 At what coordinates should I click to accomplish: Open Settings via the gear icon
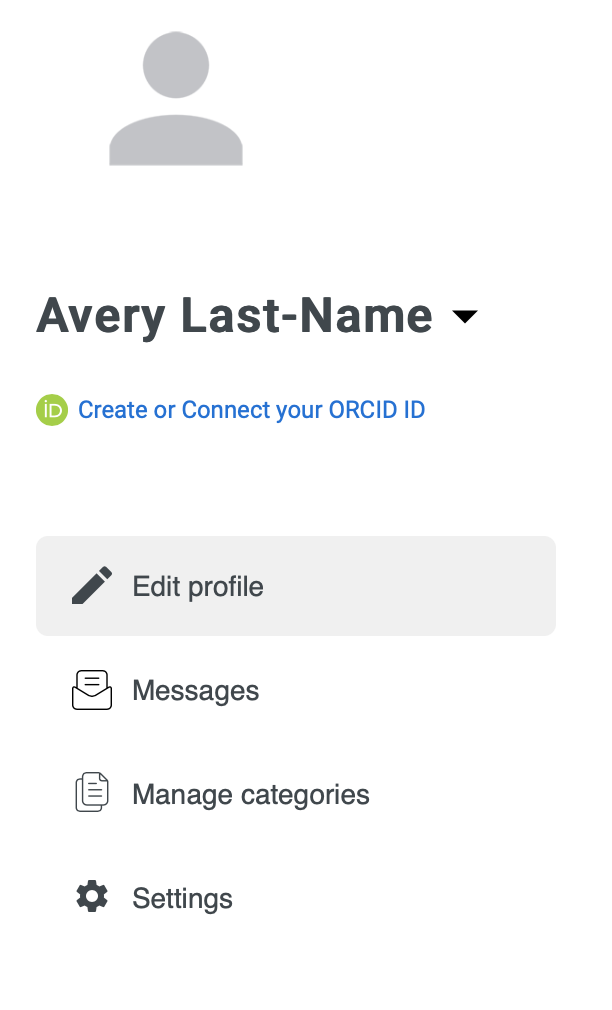point(92,897)
